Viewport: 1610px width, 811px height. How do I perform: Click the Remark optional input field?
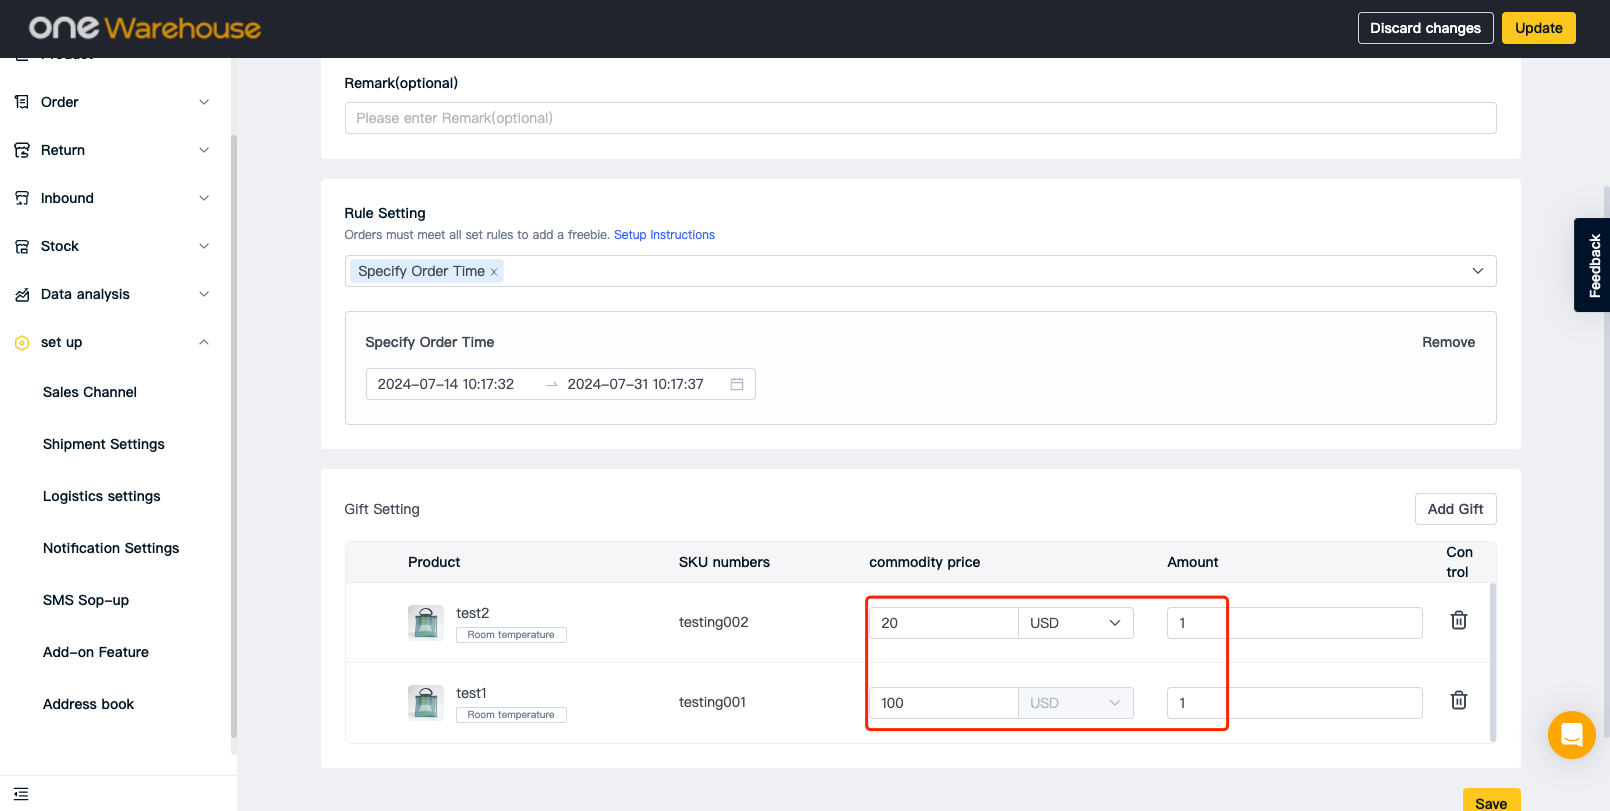[920, 118]
